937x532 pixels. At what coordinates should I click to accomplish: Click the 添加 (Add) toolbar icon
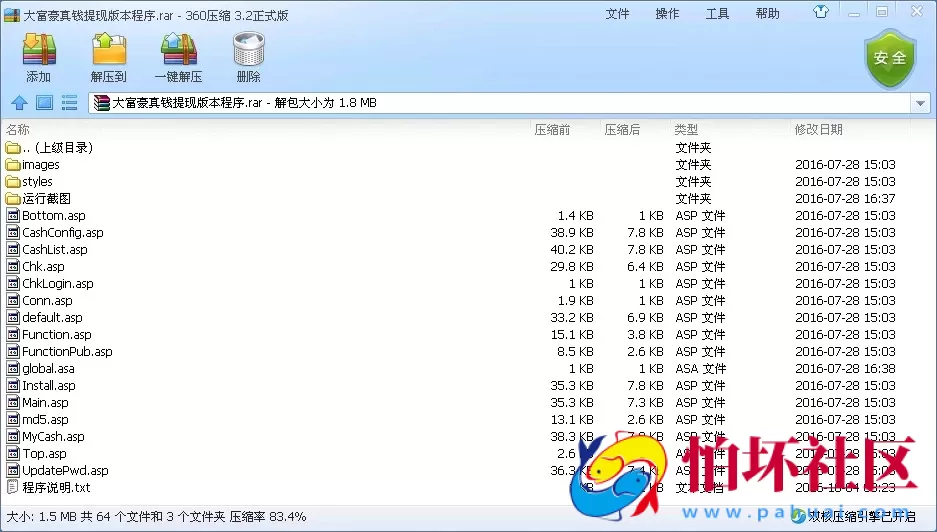click(39, 50)
